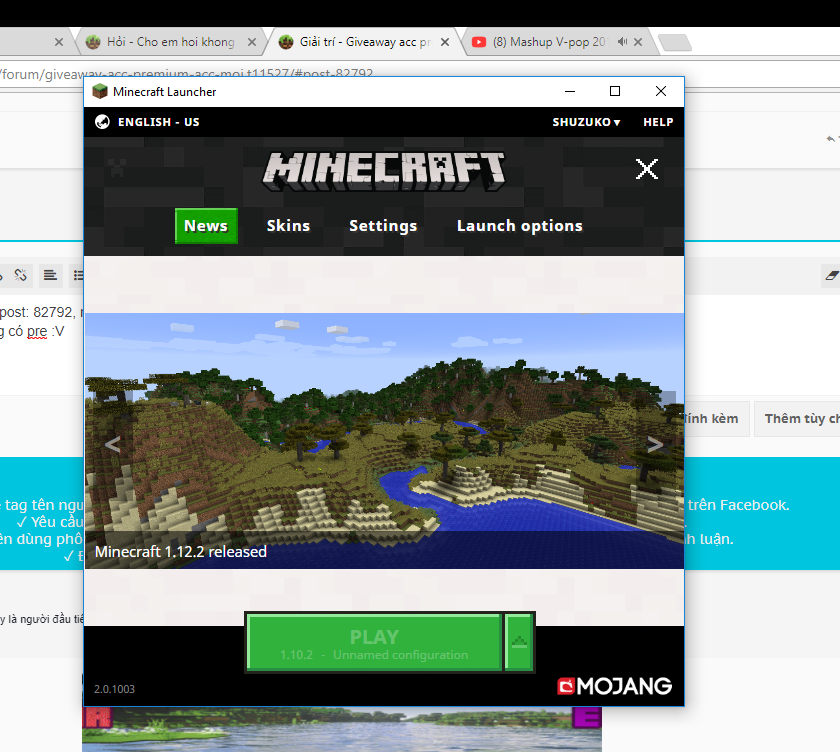Show next news slide arrow

coord(655,445)
